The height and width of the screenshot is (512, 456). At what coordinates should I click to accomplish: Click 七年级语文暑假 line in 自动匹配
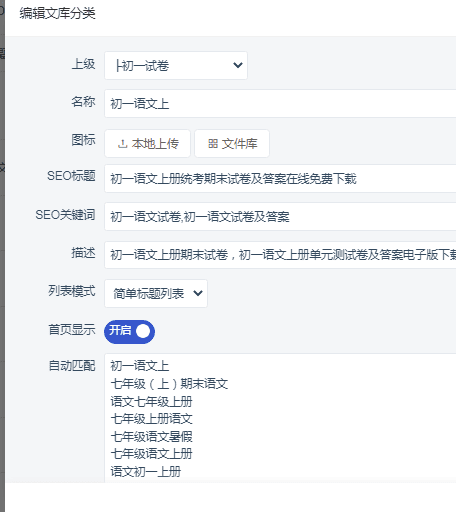[x=151, y=436]
